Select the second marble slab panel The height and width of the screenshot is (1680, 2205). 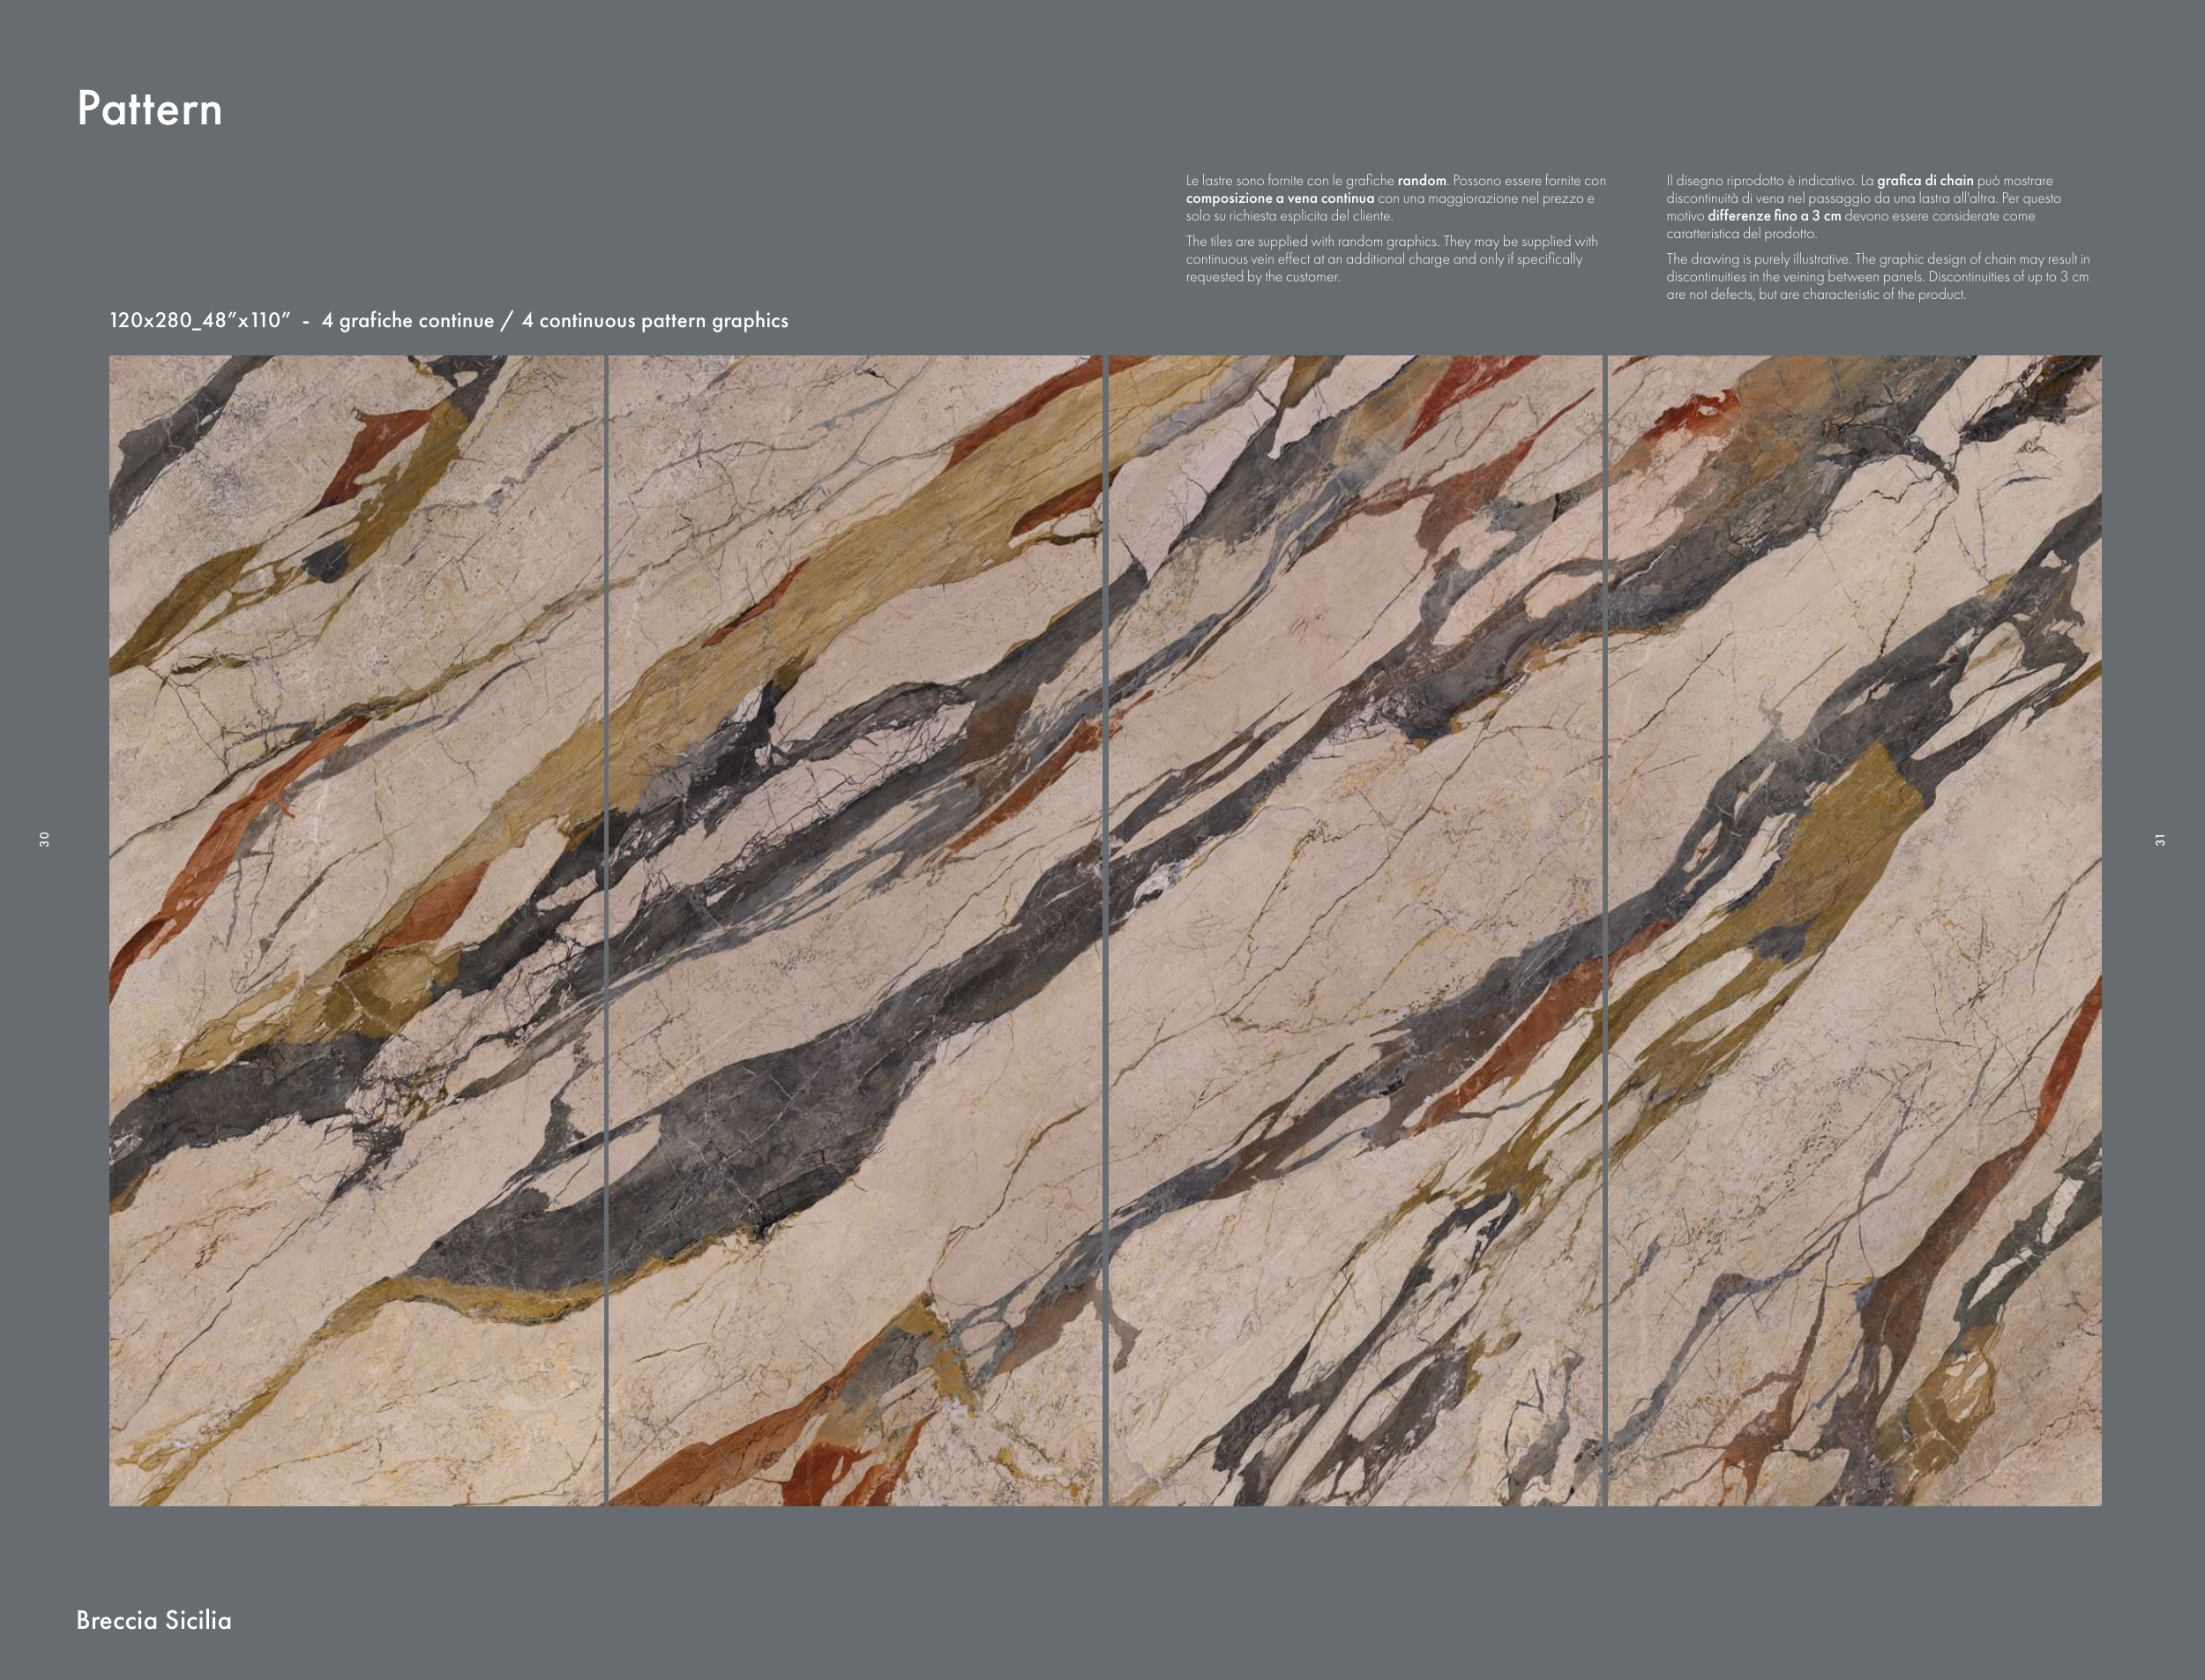coord(855,930)
